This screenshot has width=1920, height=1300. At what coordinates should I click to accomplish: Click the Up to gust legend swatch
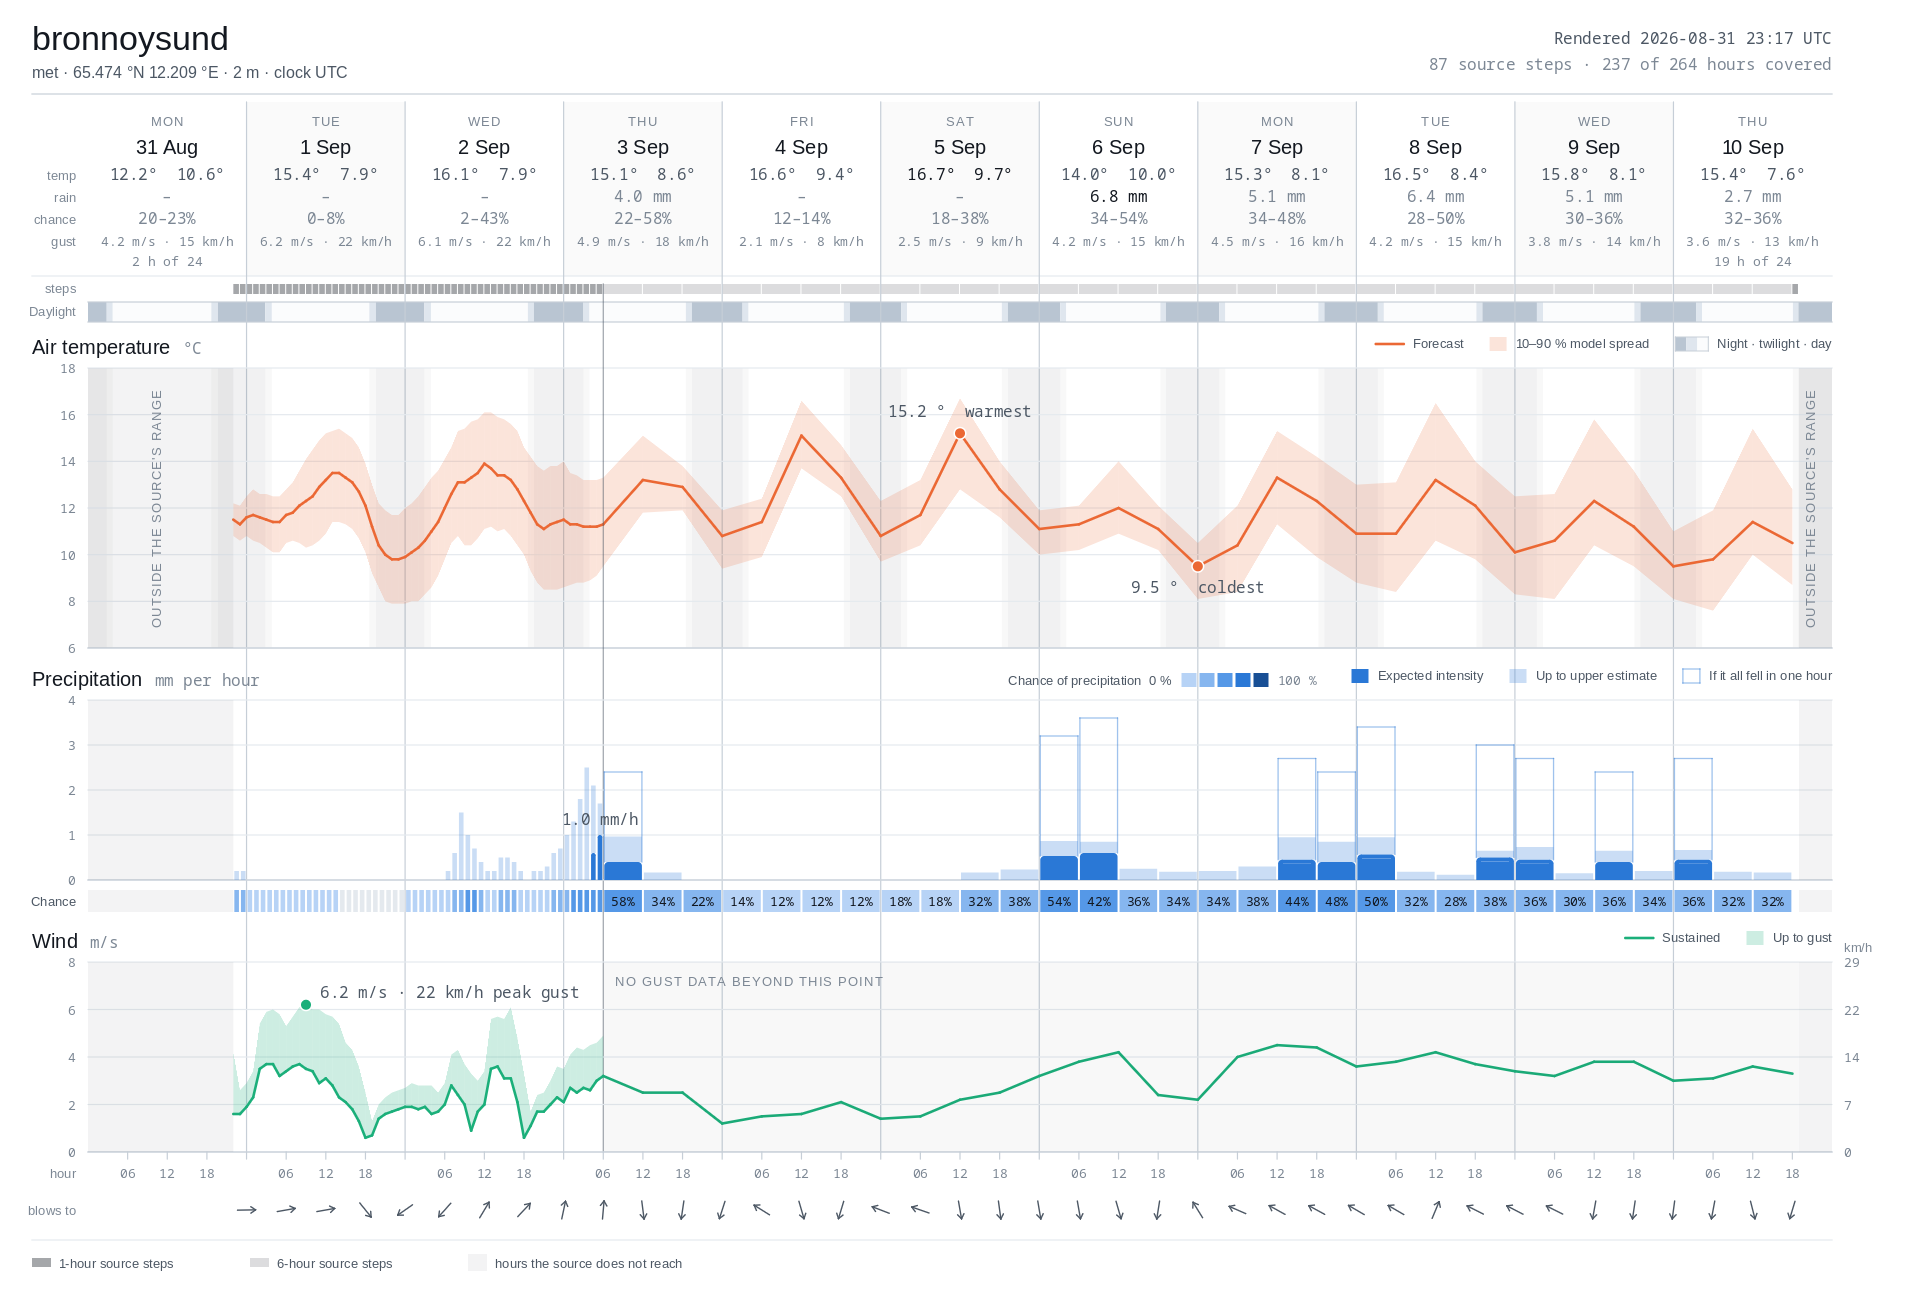pyautogui.click(x=1755, y=938)
